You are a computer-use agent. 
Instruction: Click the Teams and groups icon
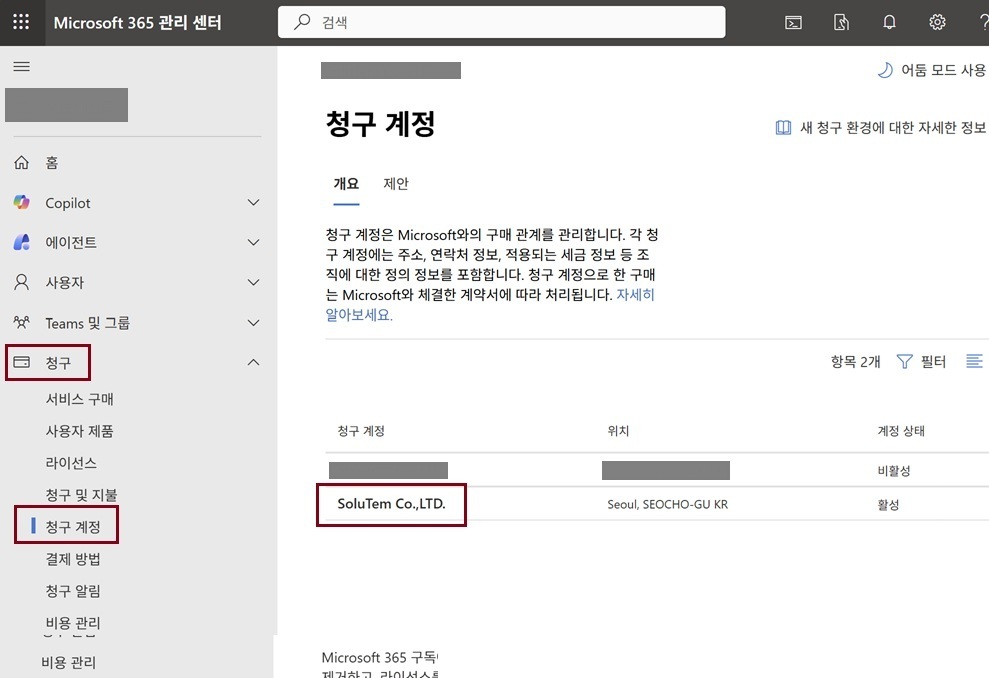(x=21, y=323)
